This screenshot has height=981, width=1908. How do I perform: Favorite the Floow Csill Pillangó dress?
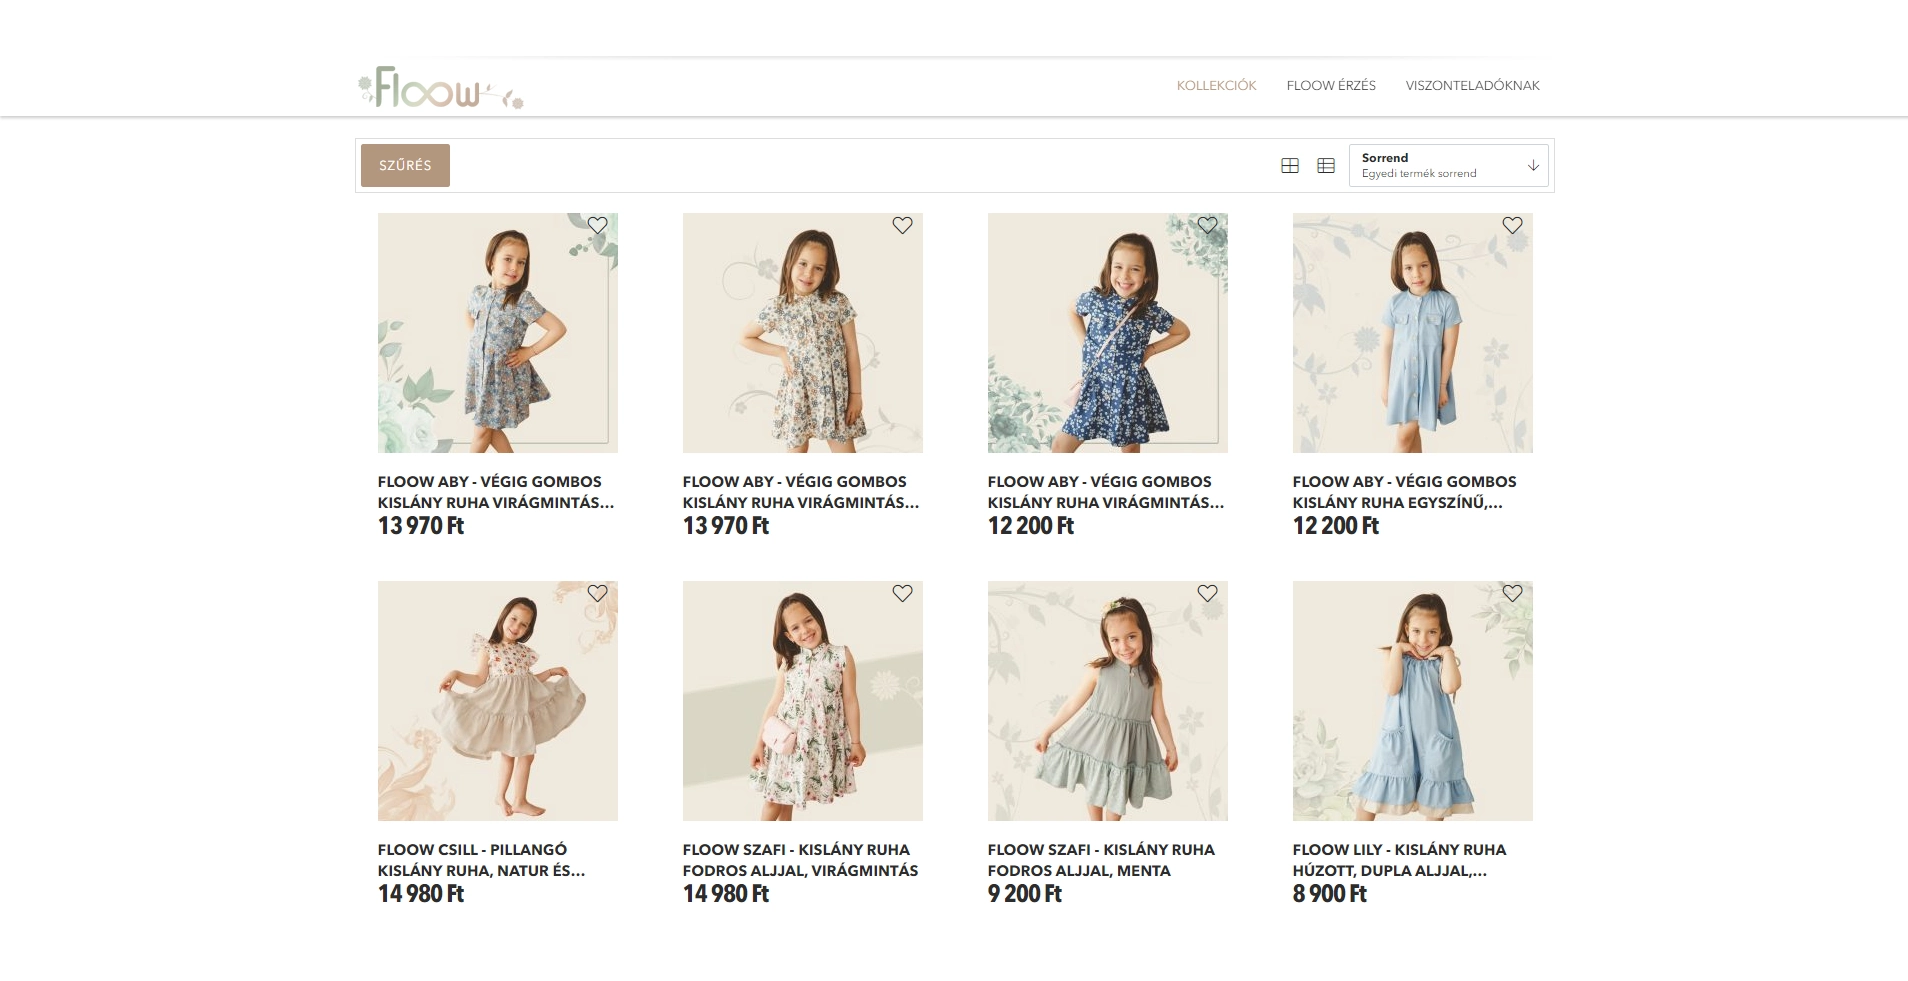point(597,594)
